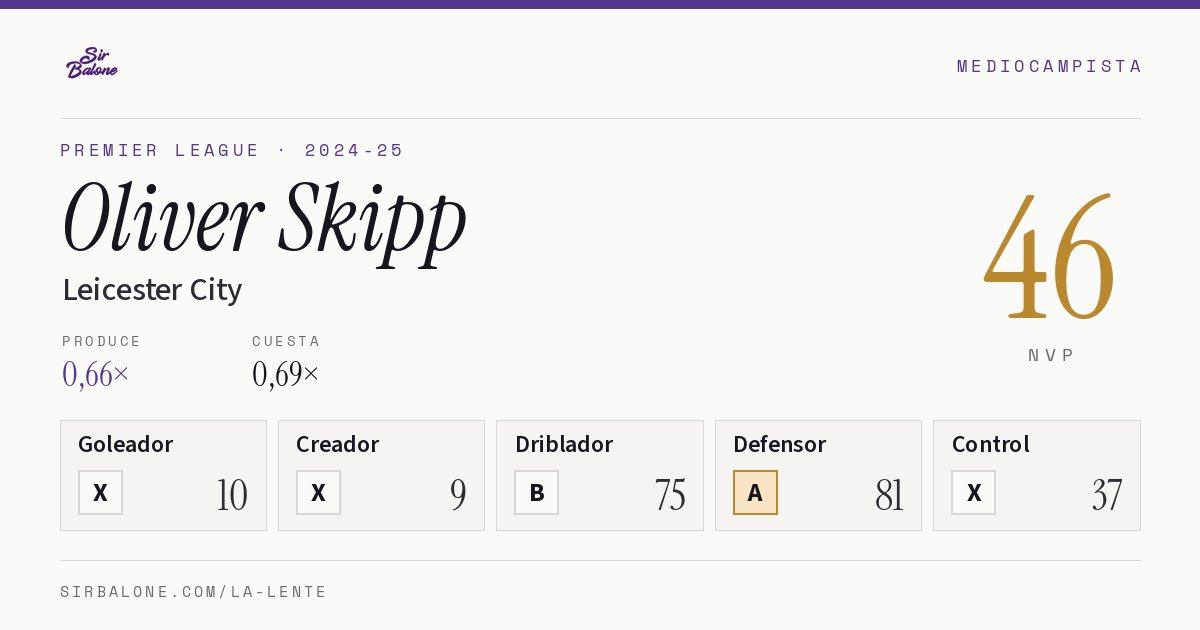Click the Sir Balone logo

coord(92,62)
